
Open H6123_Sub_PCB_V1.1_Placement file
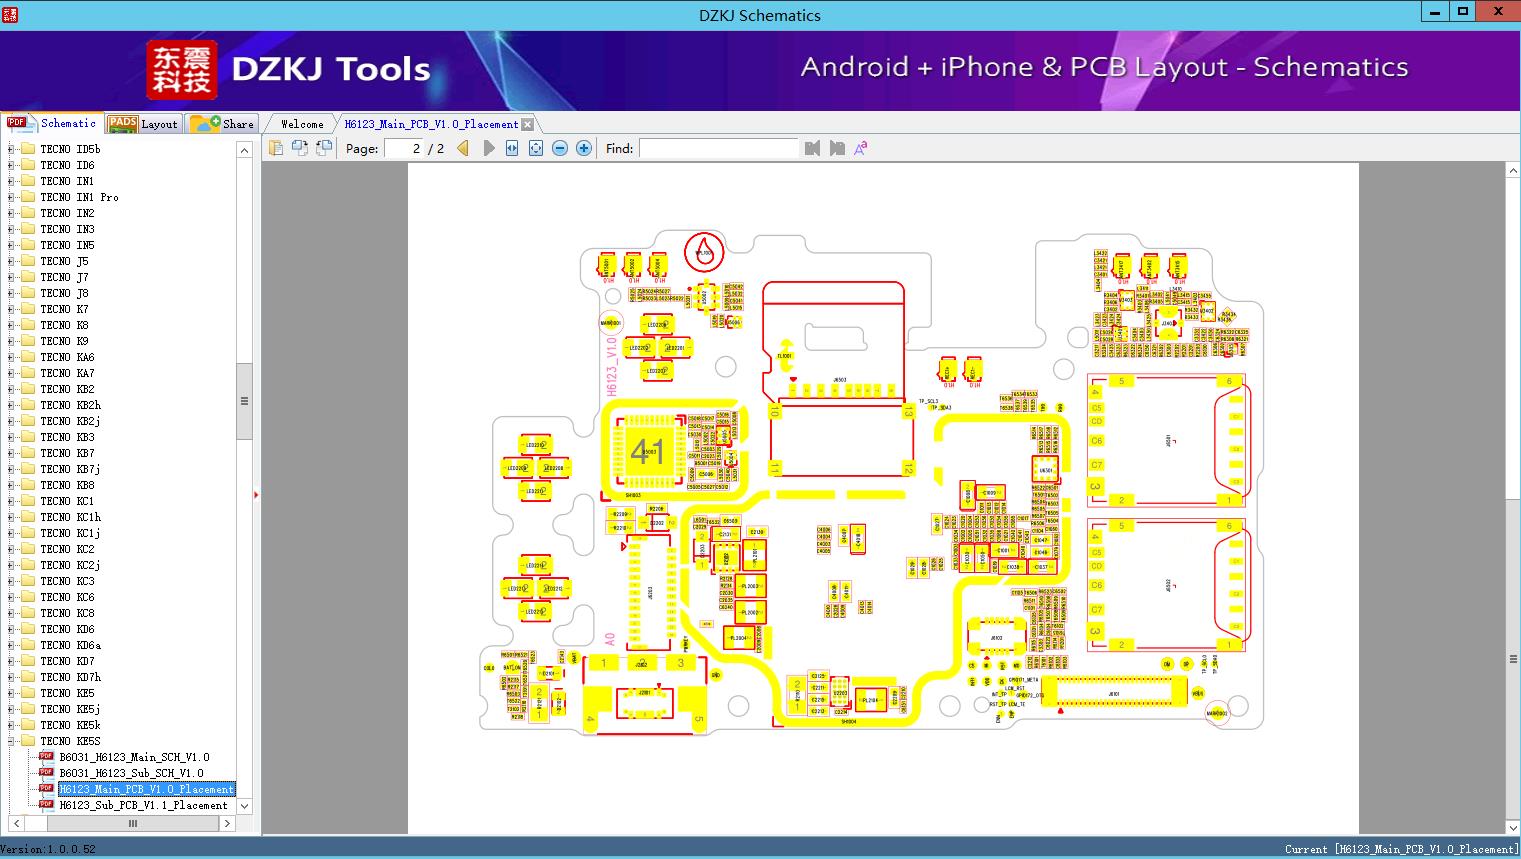click(x=143, y=805)
